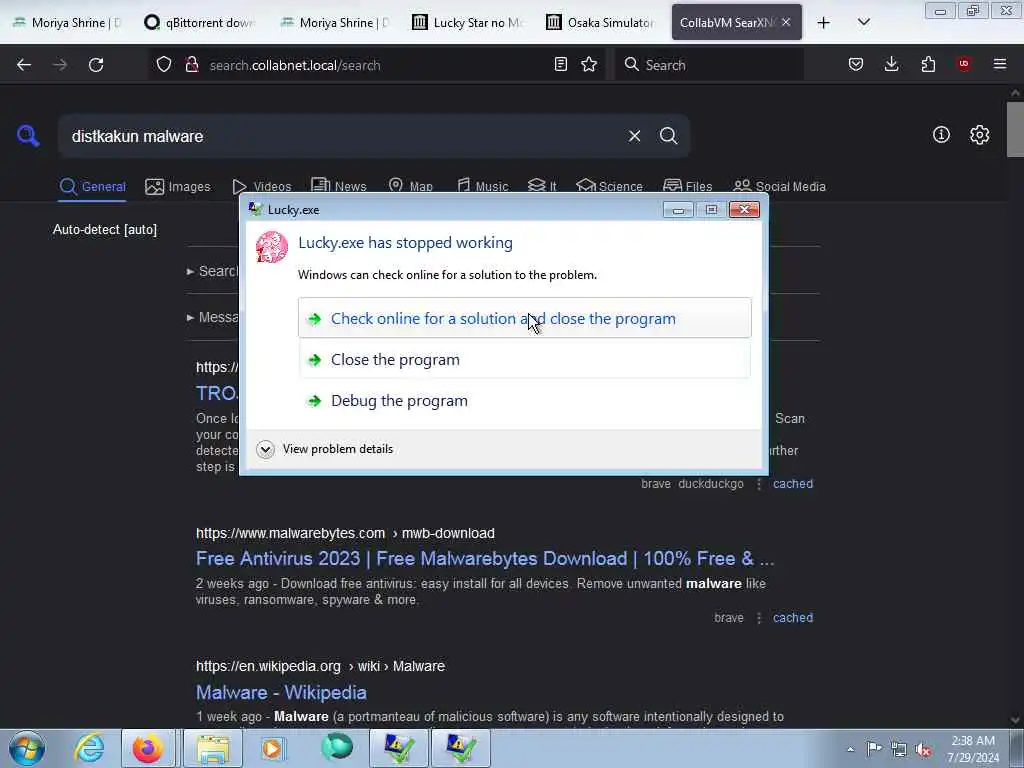
Task: Switch to the Lucky Star no Mori tab
Action: (x=468, y=23)
